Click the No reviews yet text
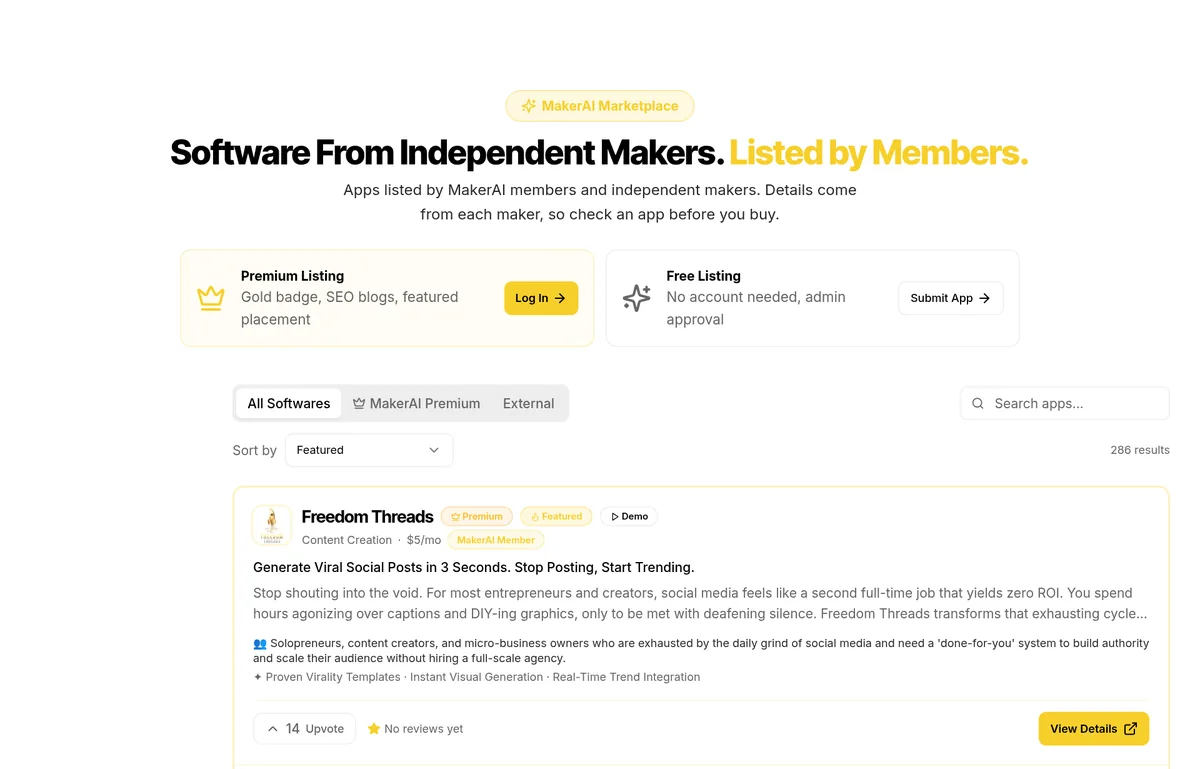 point(424,729)
